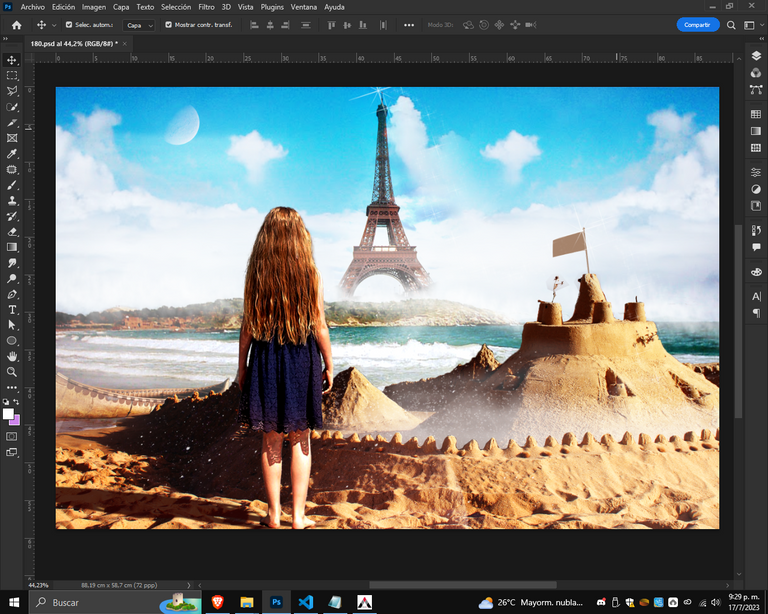Open the Paragraph panel icon

point(756,313)
